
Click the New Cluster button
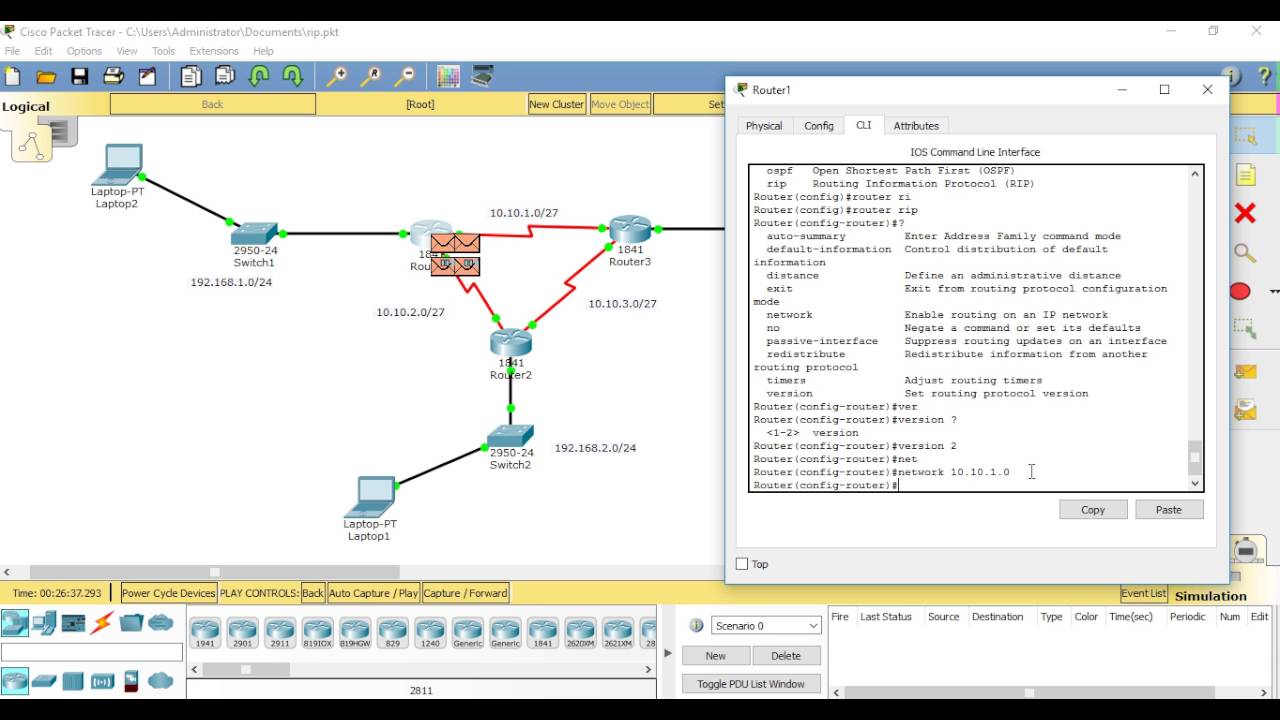tap(556, 104)
